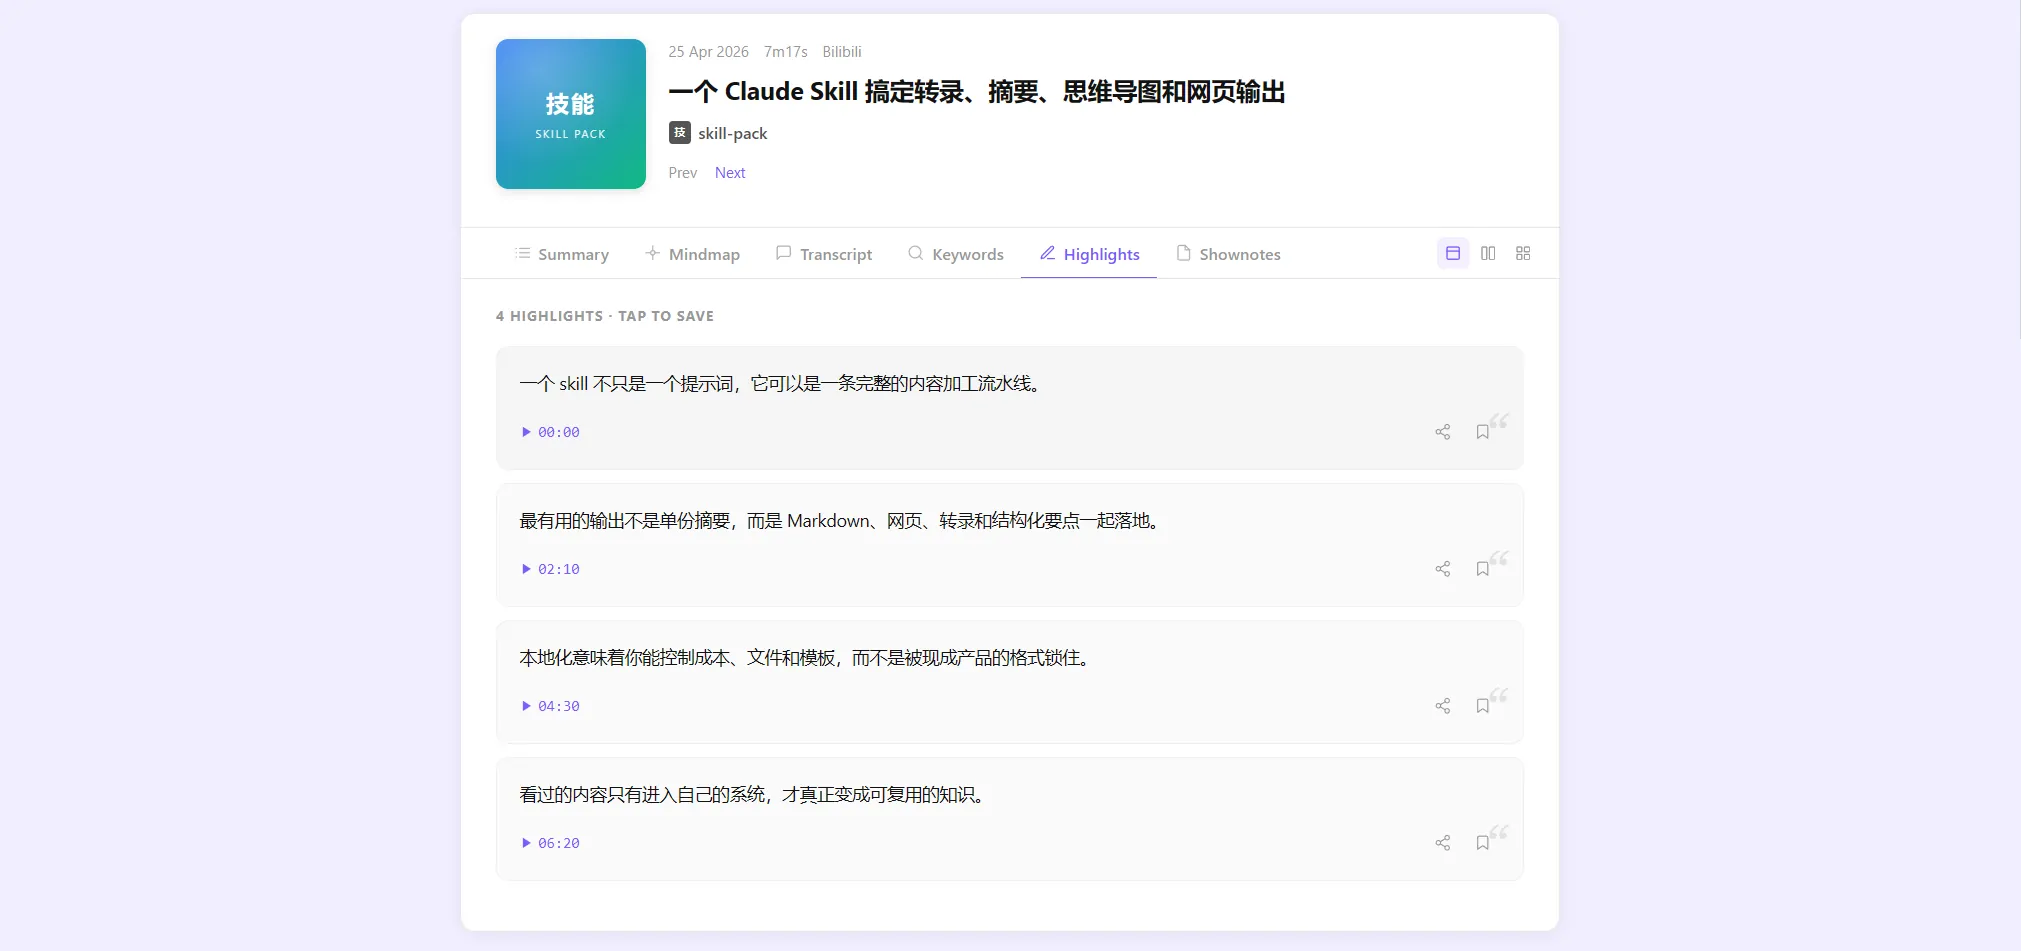This screenshot has width=2021, height=951.
Task: Click the '4 HIGHLIGHTS · TAP TO SAVE' heading
Action: point(605,316)
